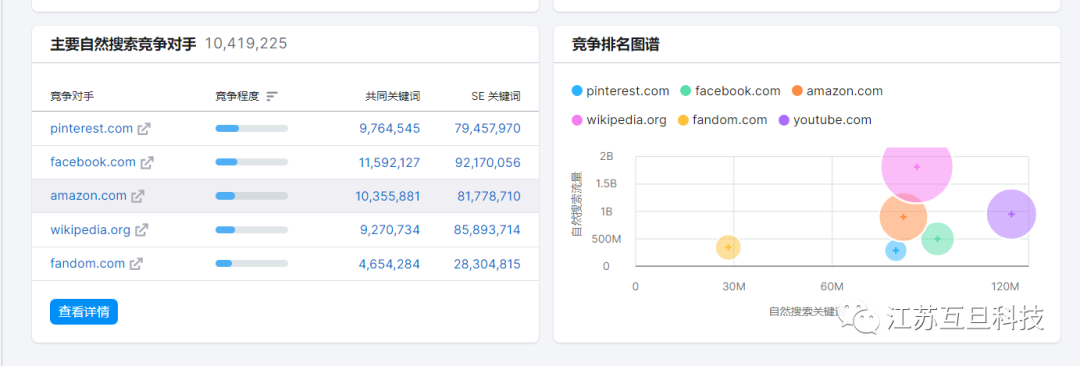This screenshot has height=366, width=1080.
Task: Open amazon.com SE keywords 81,778,710
Action: coord(489,196)
